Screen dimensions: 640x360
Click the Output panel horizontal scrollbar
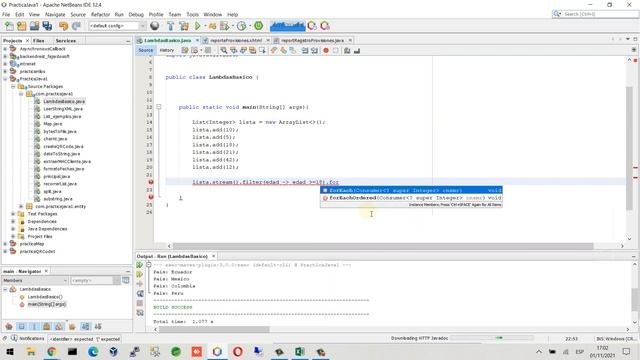[214, 329]
